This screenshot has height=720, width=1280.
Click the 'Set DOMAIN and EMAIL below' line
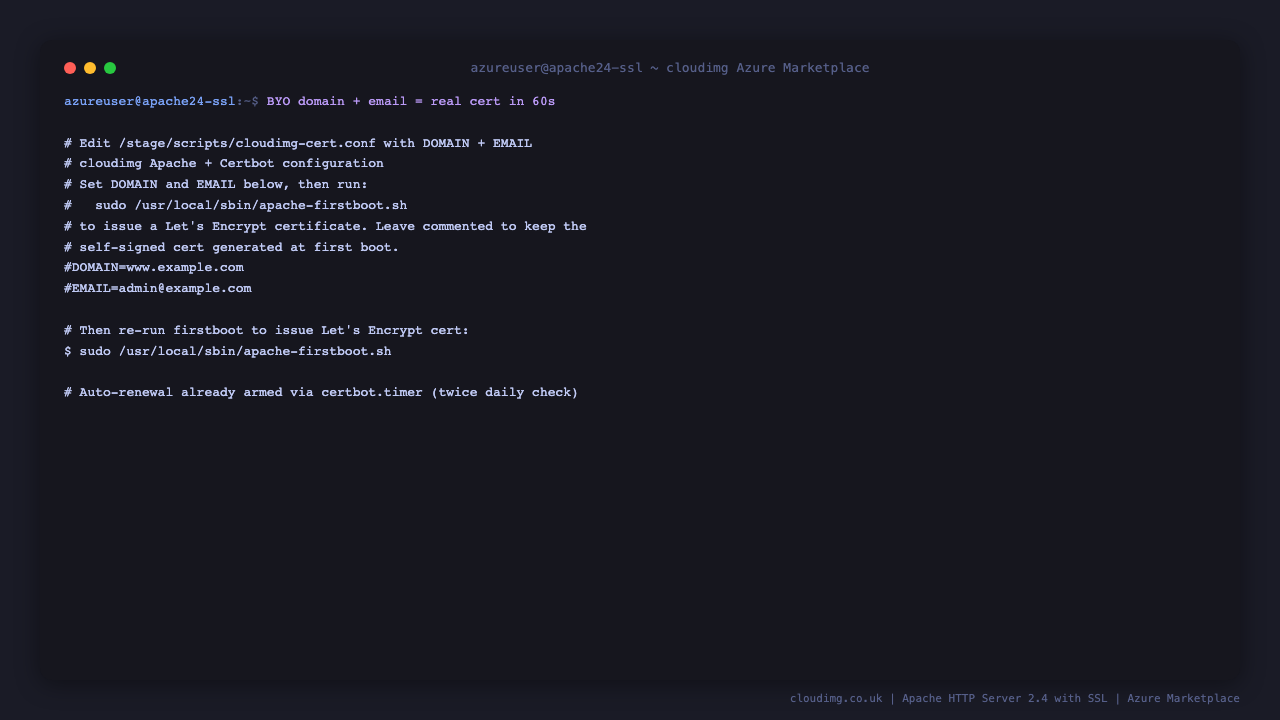[216, 185]
